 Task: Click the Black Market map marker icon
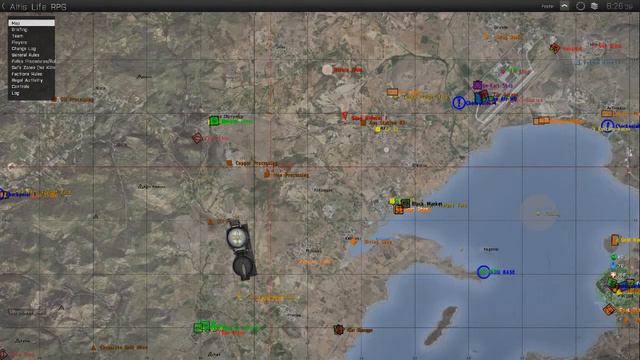point(405,203)
